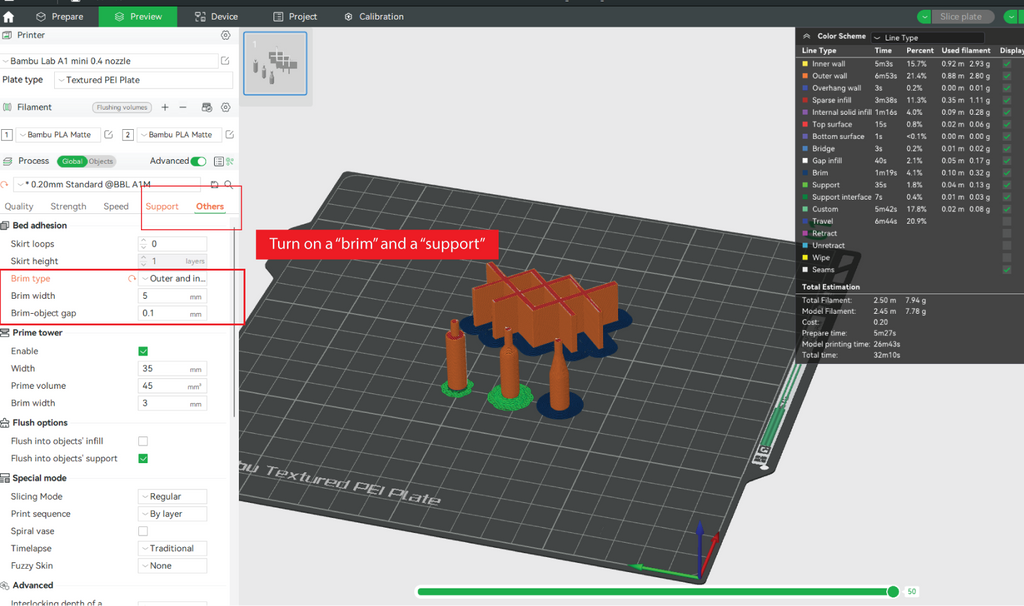Reset Brim type to default value
The width and height of the screenshot is (1024, 606).
coord(132,279)
